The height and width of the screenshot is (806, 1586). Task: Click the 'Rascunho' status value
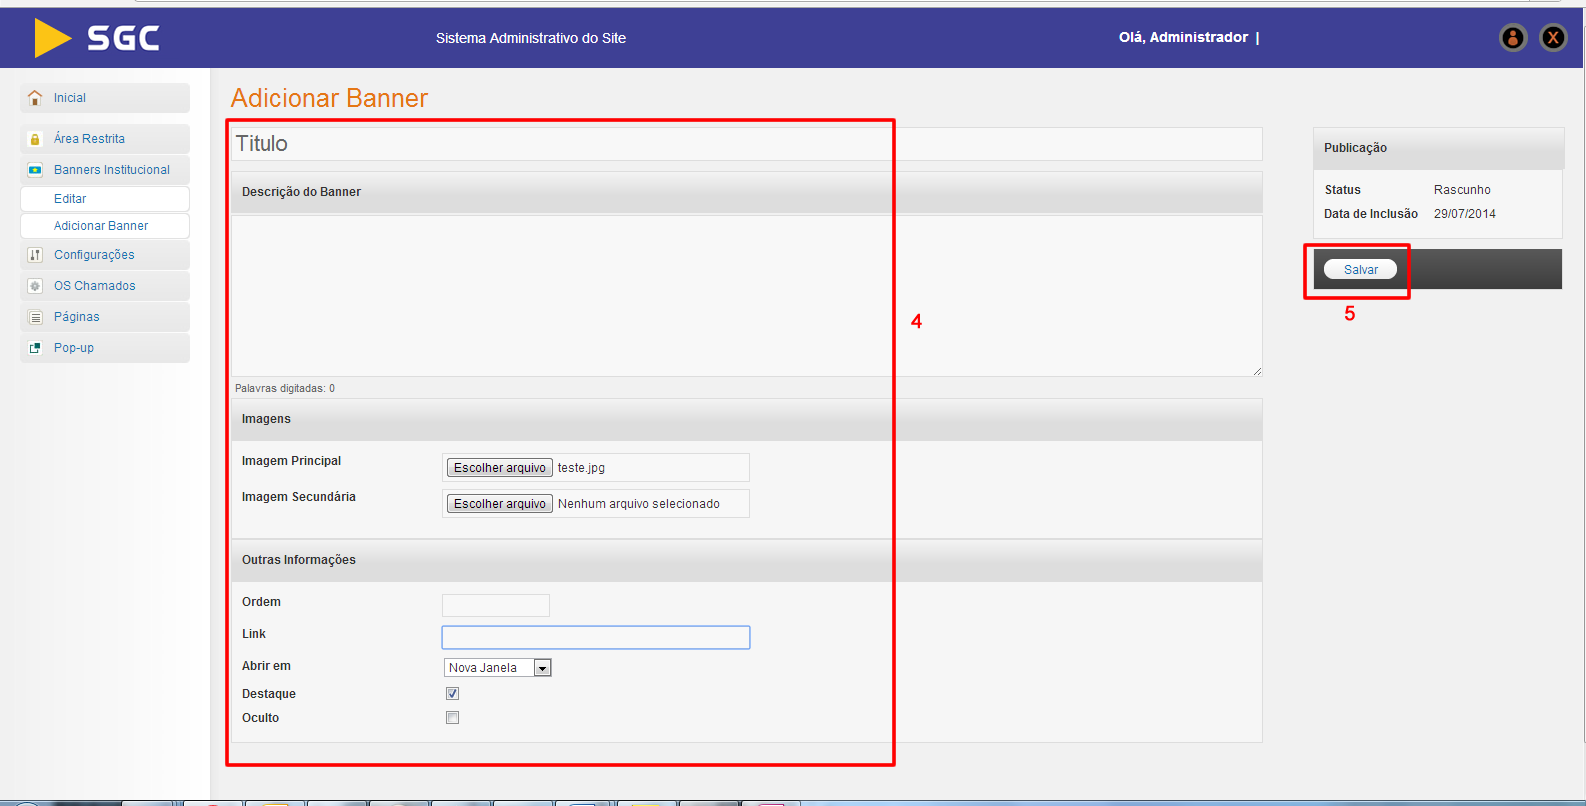click(1462, 190)
